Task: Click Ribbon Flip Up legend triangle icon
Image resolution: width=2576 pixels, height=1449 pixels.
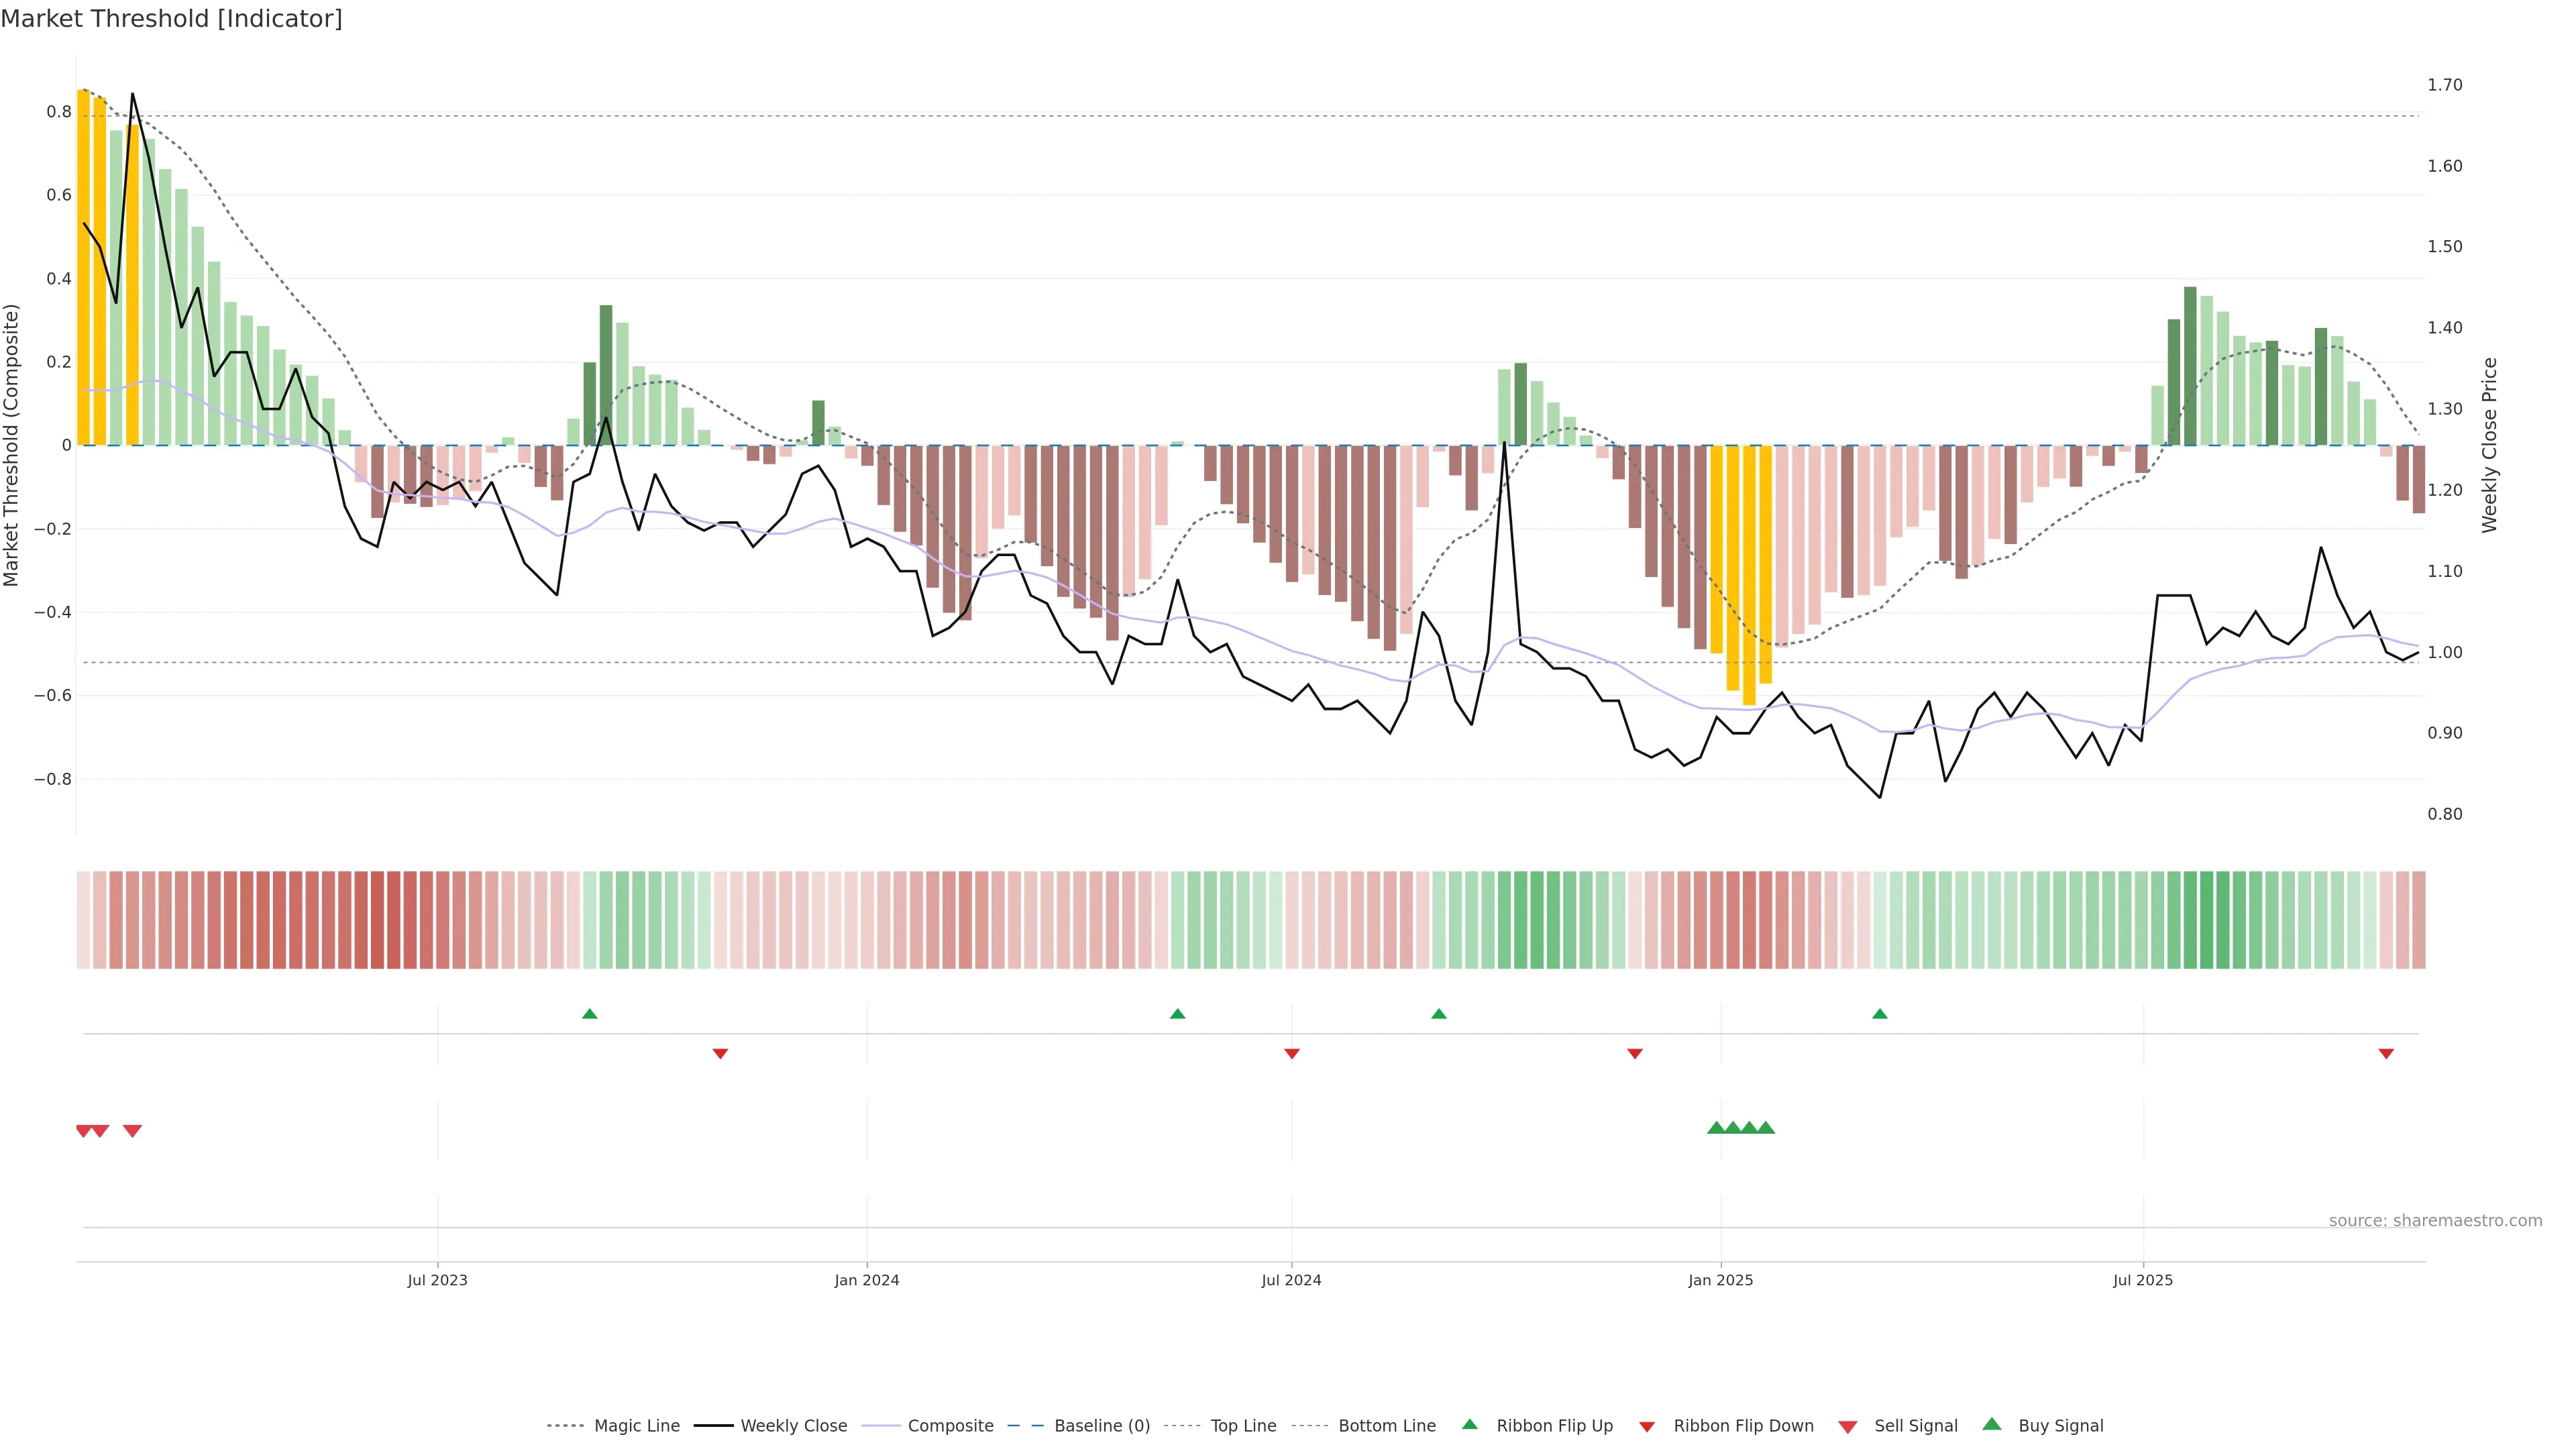Action: pyautogui.click(x=1469, y=1424)
